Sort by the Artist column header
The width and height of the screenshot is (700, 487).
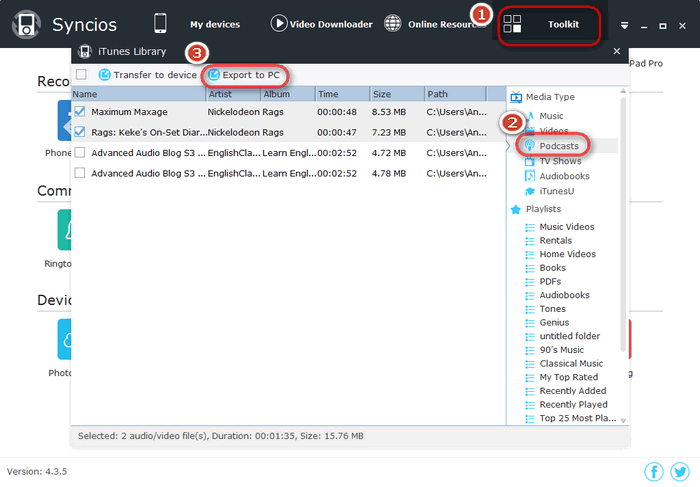click(x=233, y=94)
